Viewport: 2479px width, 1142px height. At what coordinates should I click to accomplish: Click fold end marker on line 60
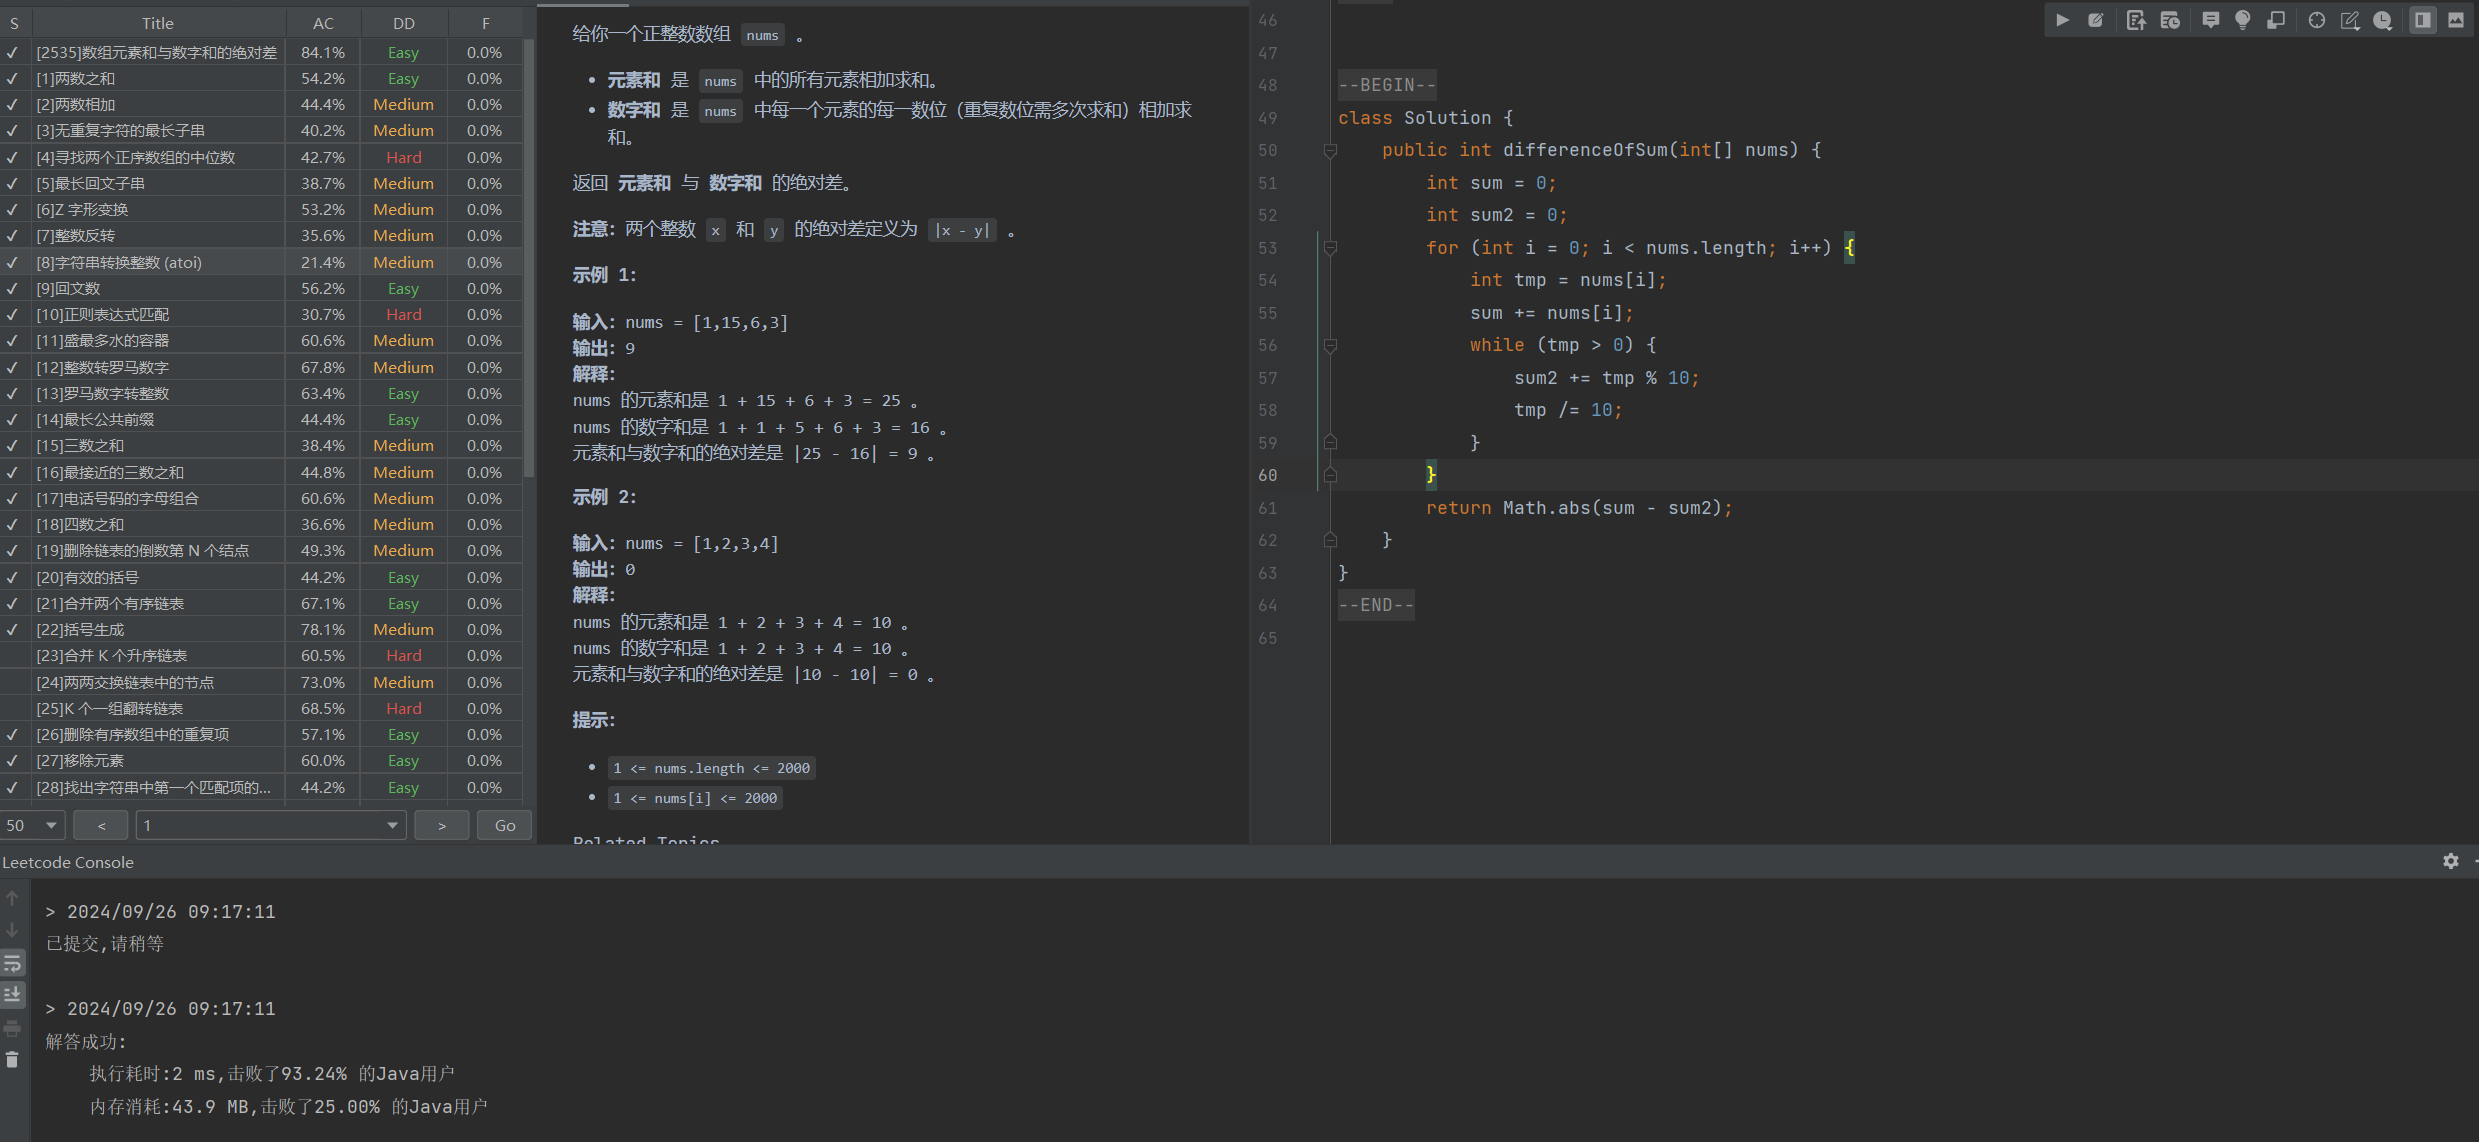[x=1330, y=475]
